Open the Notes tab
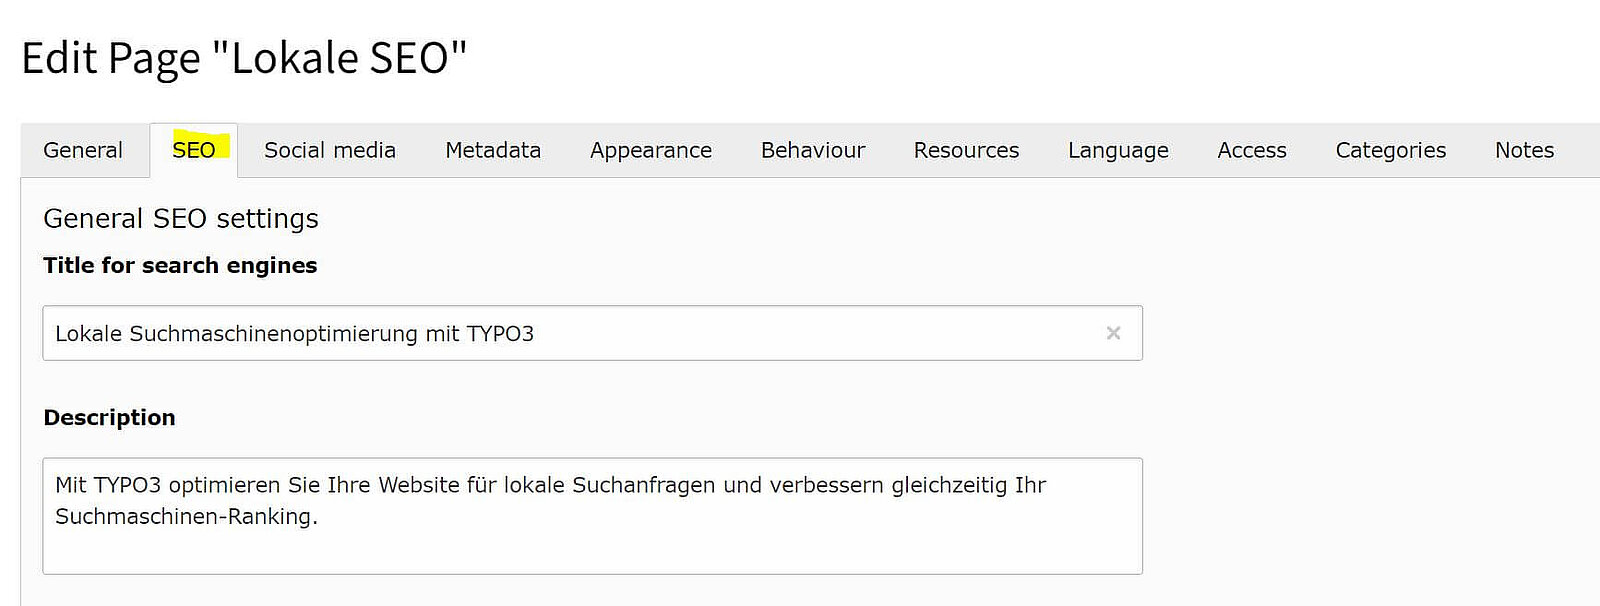 (x=1524, y=150)
